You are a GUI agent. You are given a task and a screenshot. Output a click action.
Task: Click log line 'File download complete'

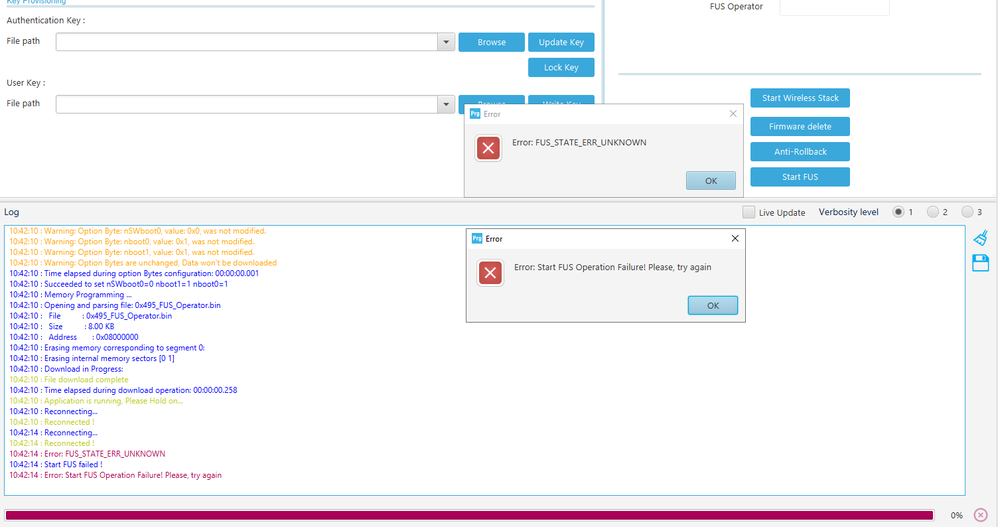point(69,379)
